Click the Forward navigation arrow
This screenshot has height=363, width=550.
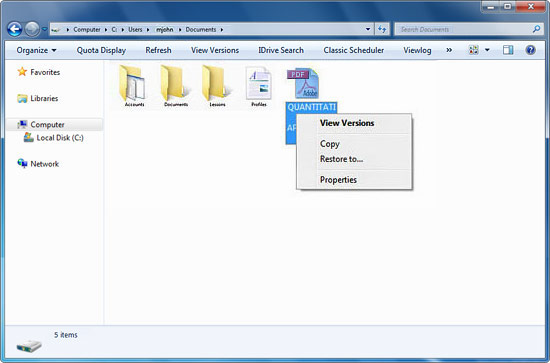point(32,29)
